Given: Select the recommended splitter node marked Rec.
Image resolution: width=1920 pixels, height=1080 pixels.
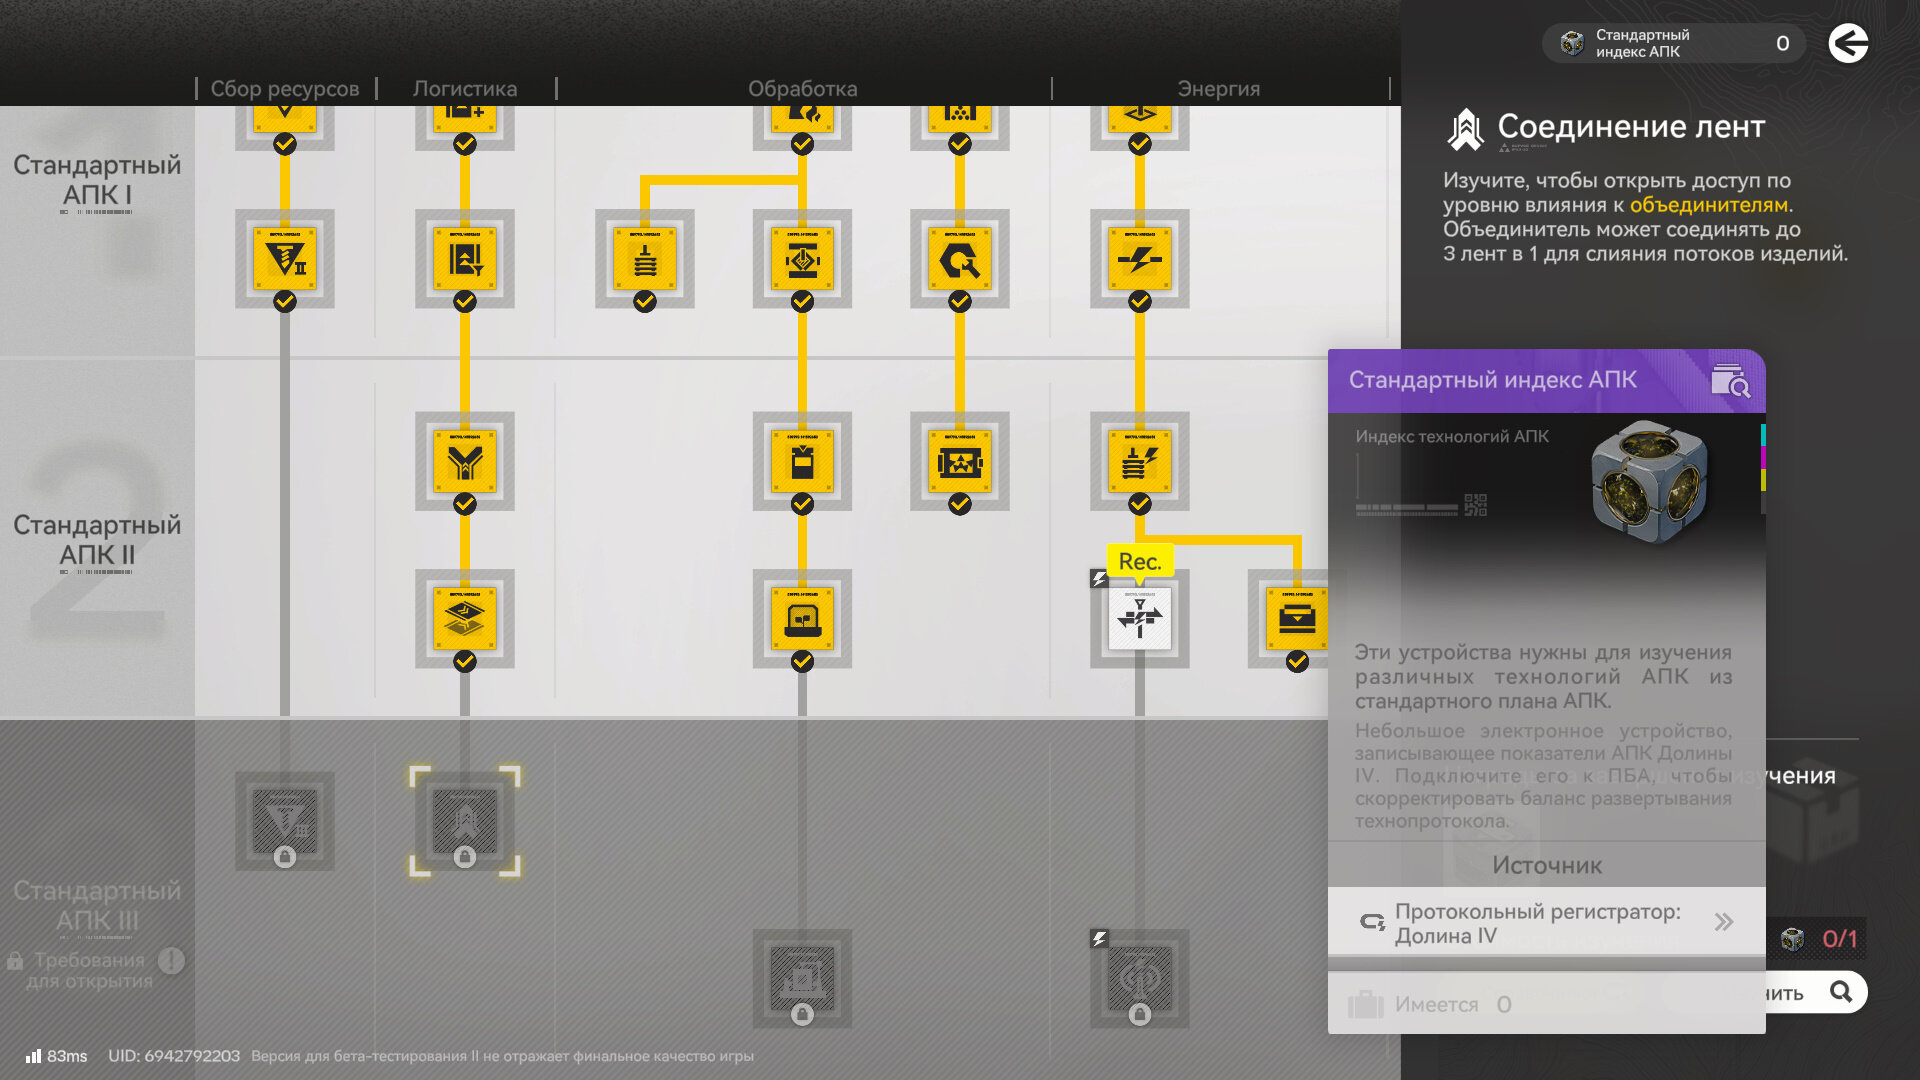Looking at the screenshot, I should point(1139,619).
